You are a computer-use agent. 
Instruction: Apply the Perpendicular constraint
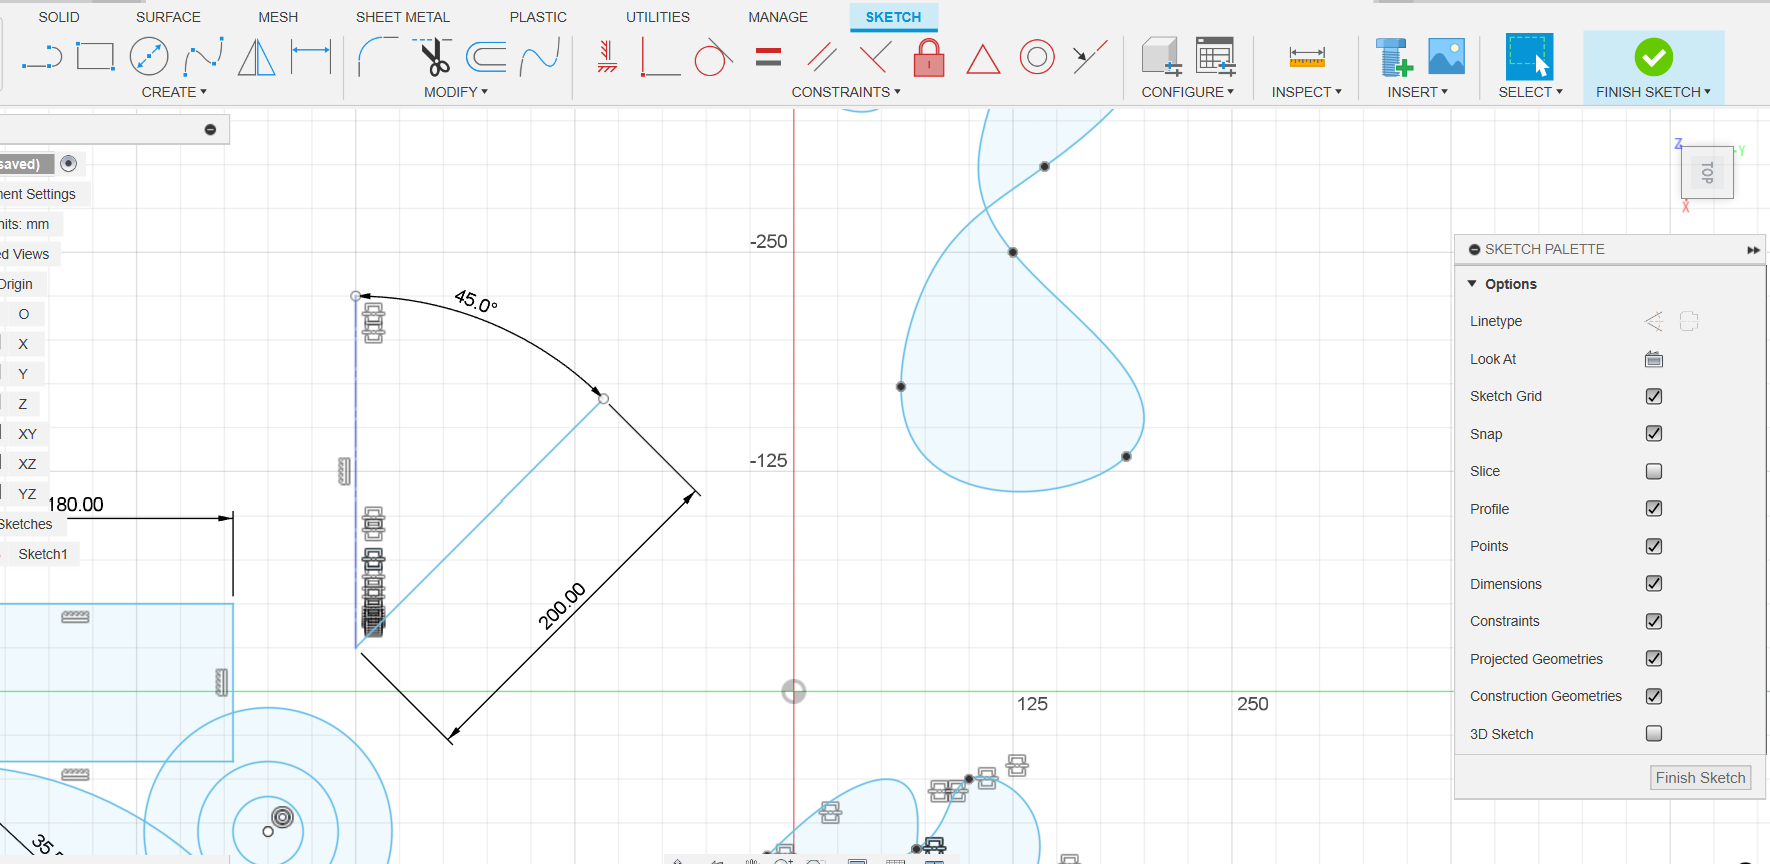(660, 57)
